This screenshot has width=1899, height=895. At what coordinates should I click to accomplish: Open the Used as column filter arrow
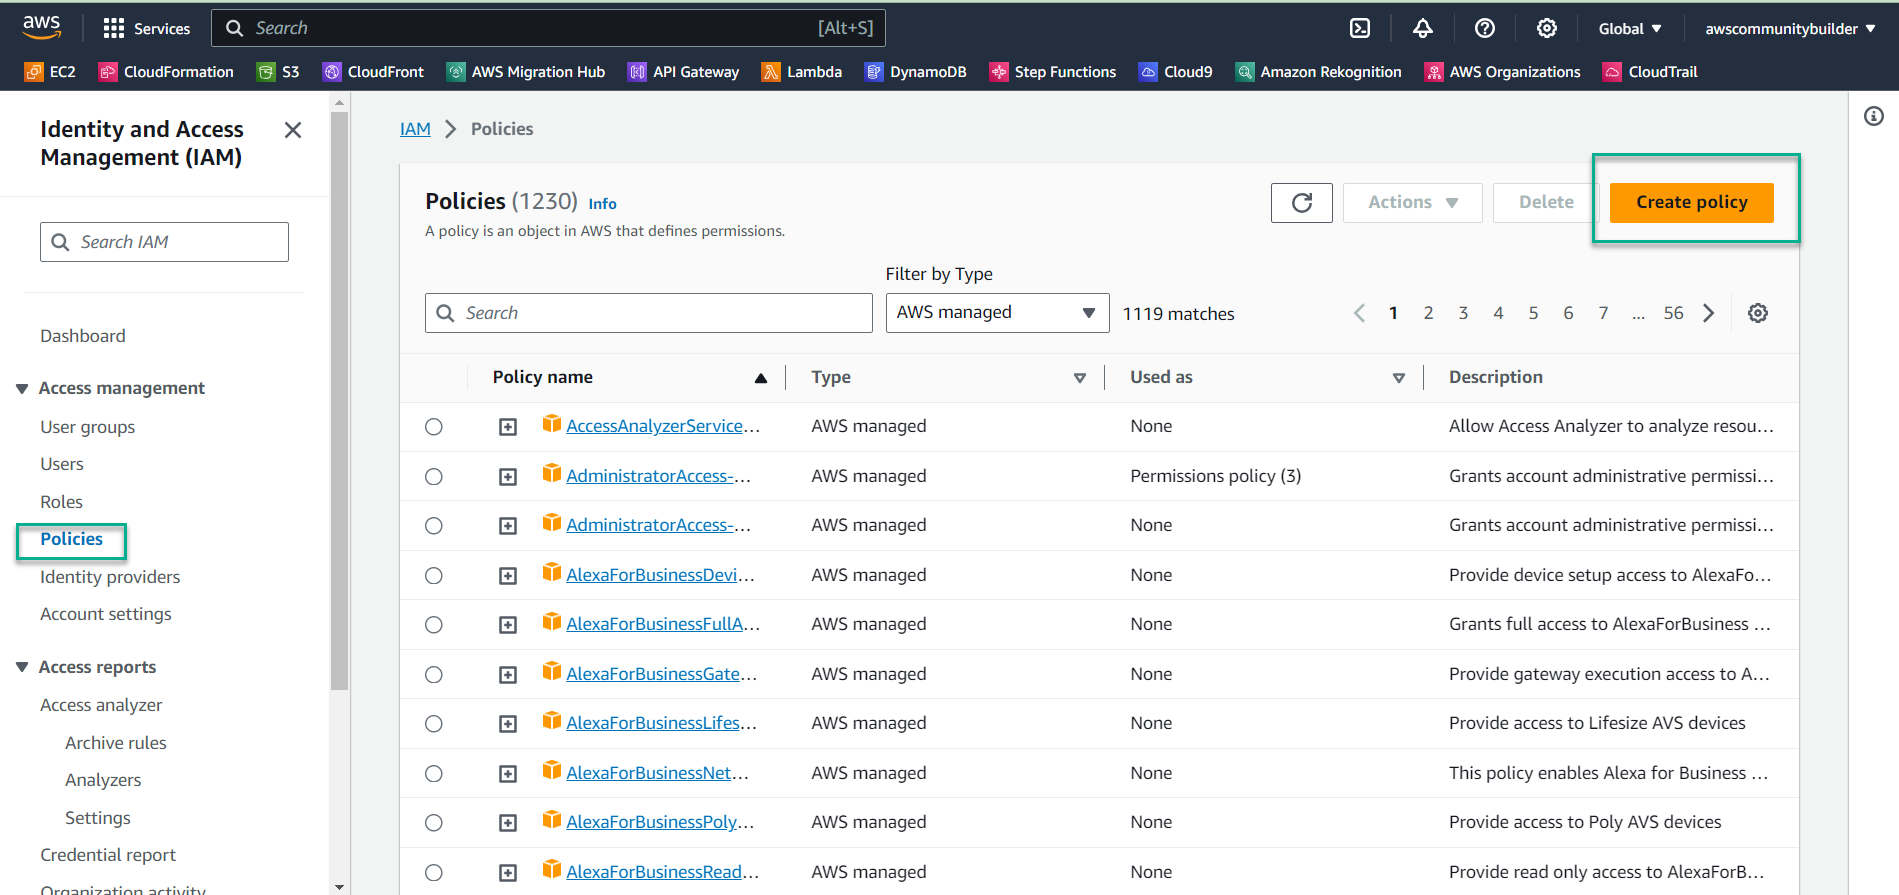tap(1399, 378)
